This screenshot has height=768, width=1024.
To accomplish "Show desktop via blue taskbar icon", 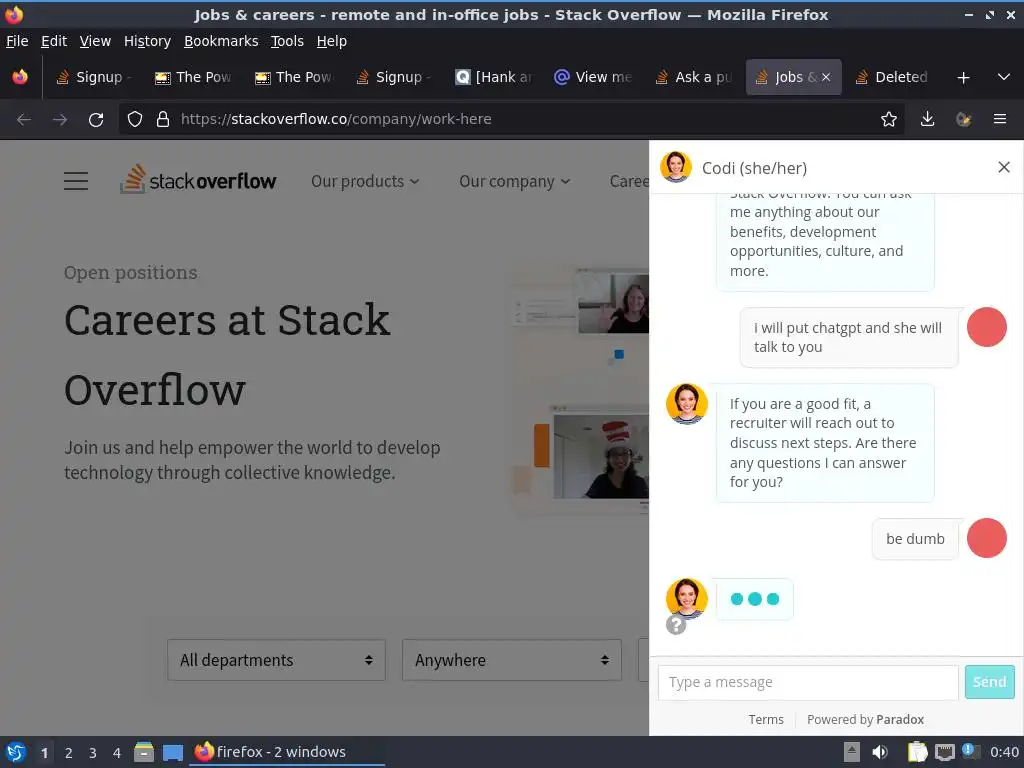I will click(x=172, y=752).
